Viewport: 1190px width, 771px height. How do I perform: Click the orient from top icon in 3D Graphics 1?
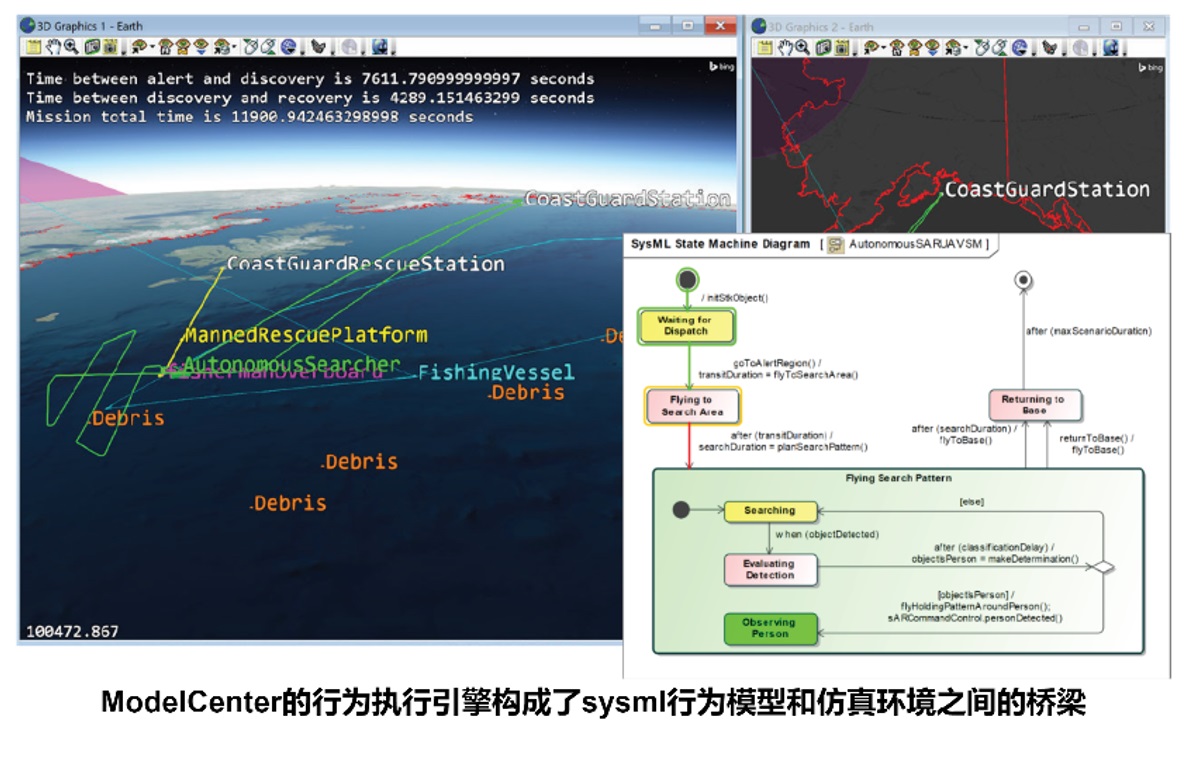pyautogui.click(x=201, y=47)
